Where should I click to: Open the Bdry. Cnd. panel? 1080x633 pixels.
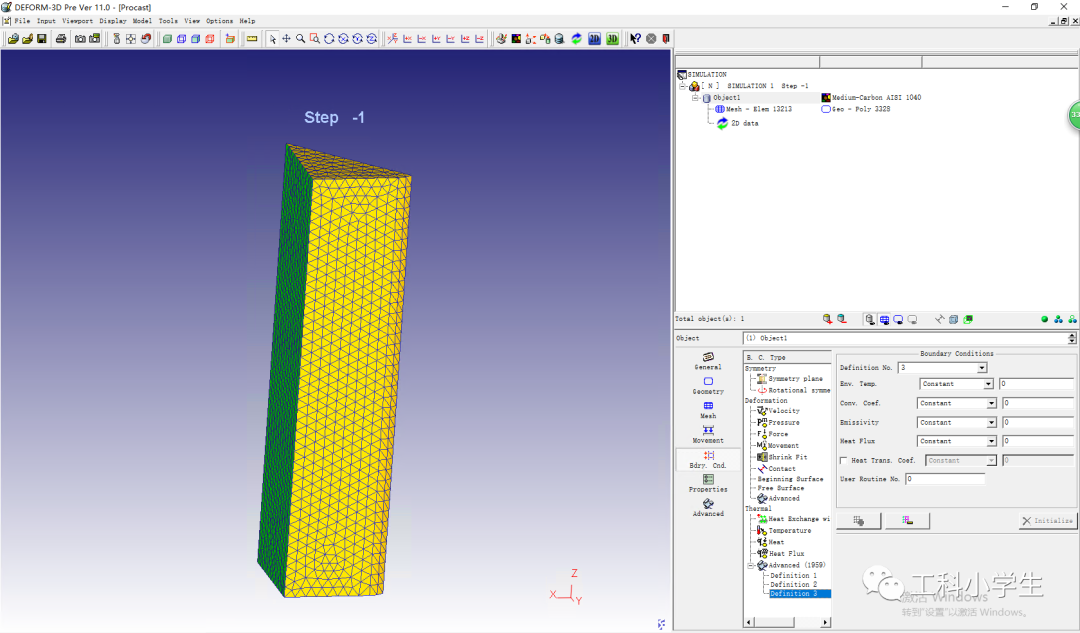tap(708, 459)
